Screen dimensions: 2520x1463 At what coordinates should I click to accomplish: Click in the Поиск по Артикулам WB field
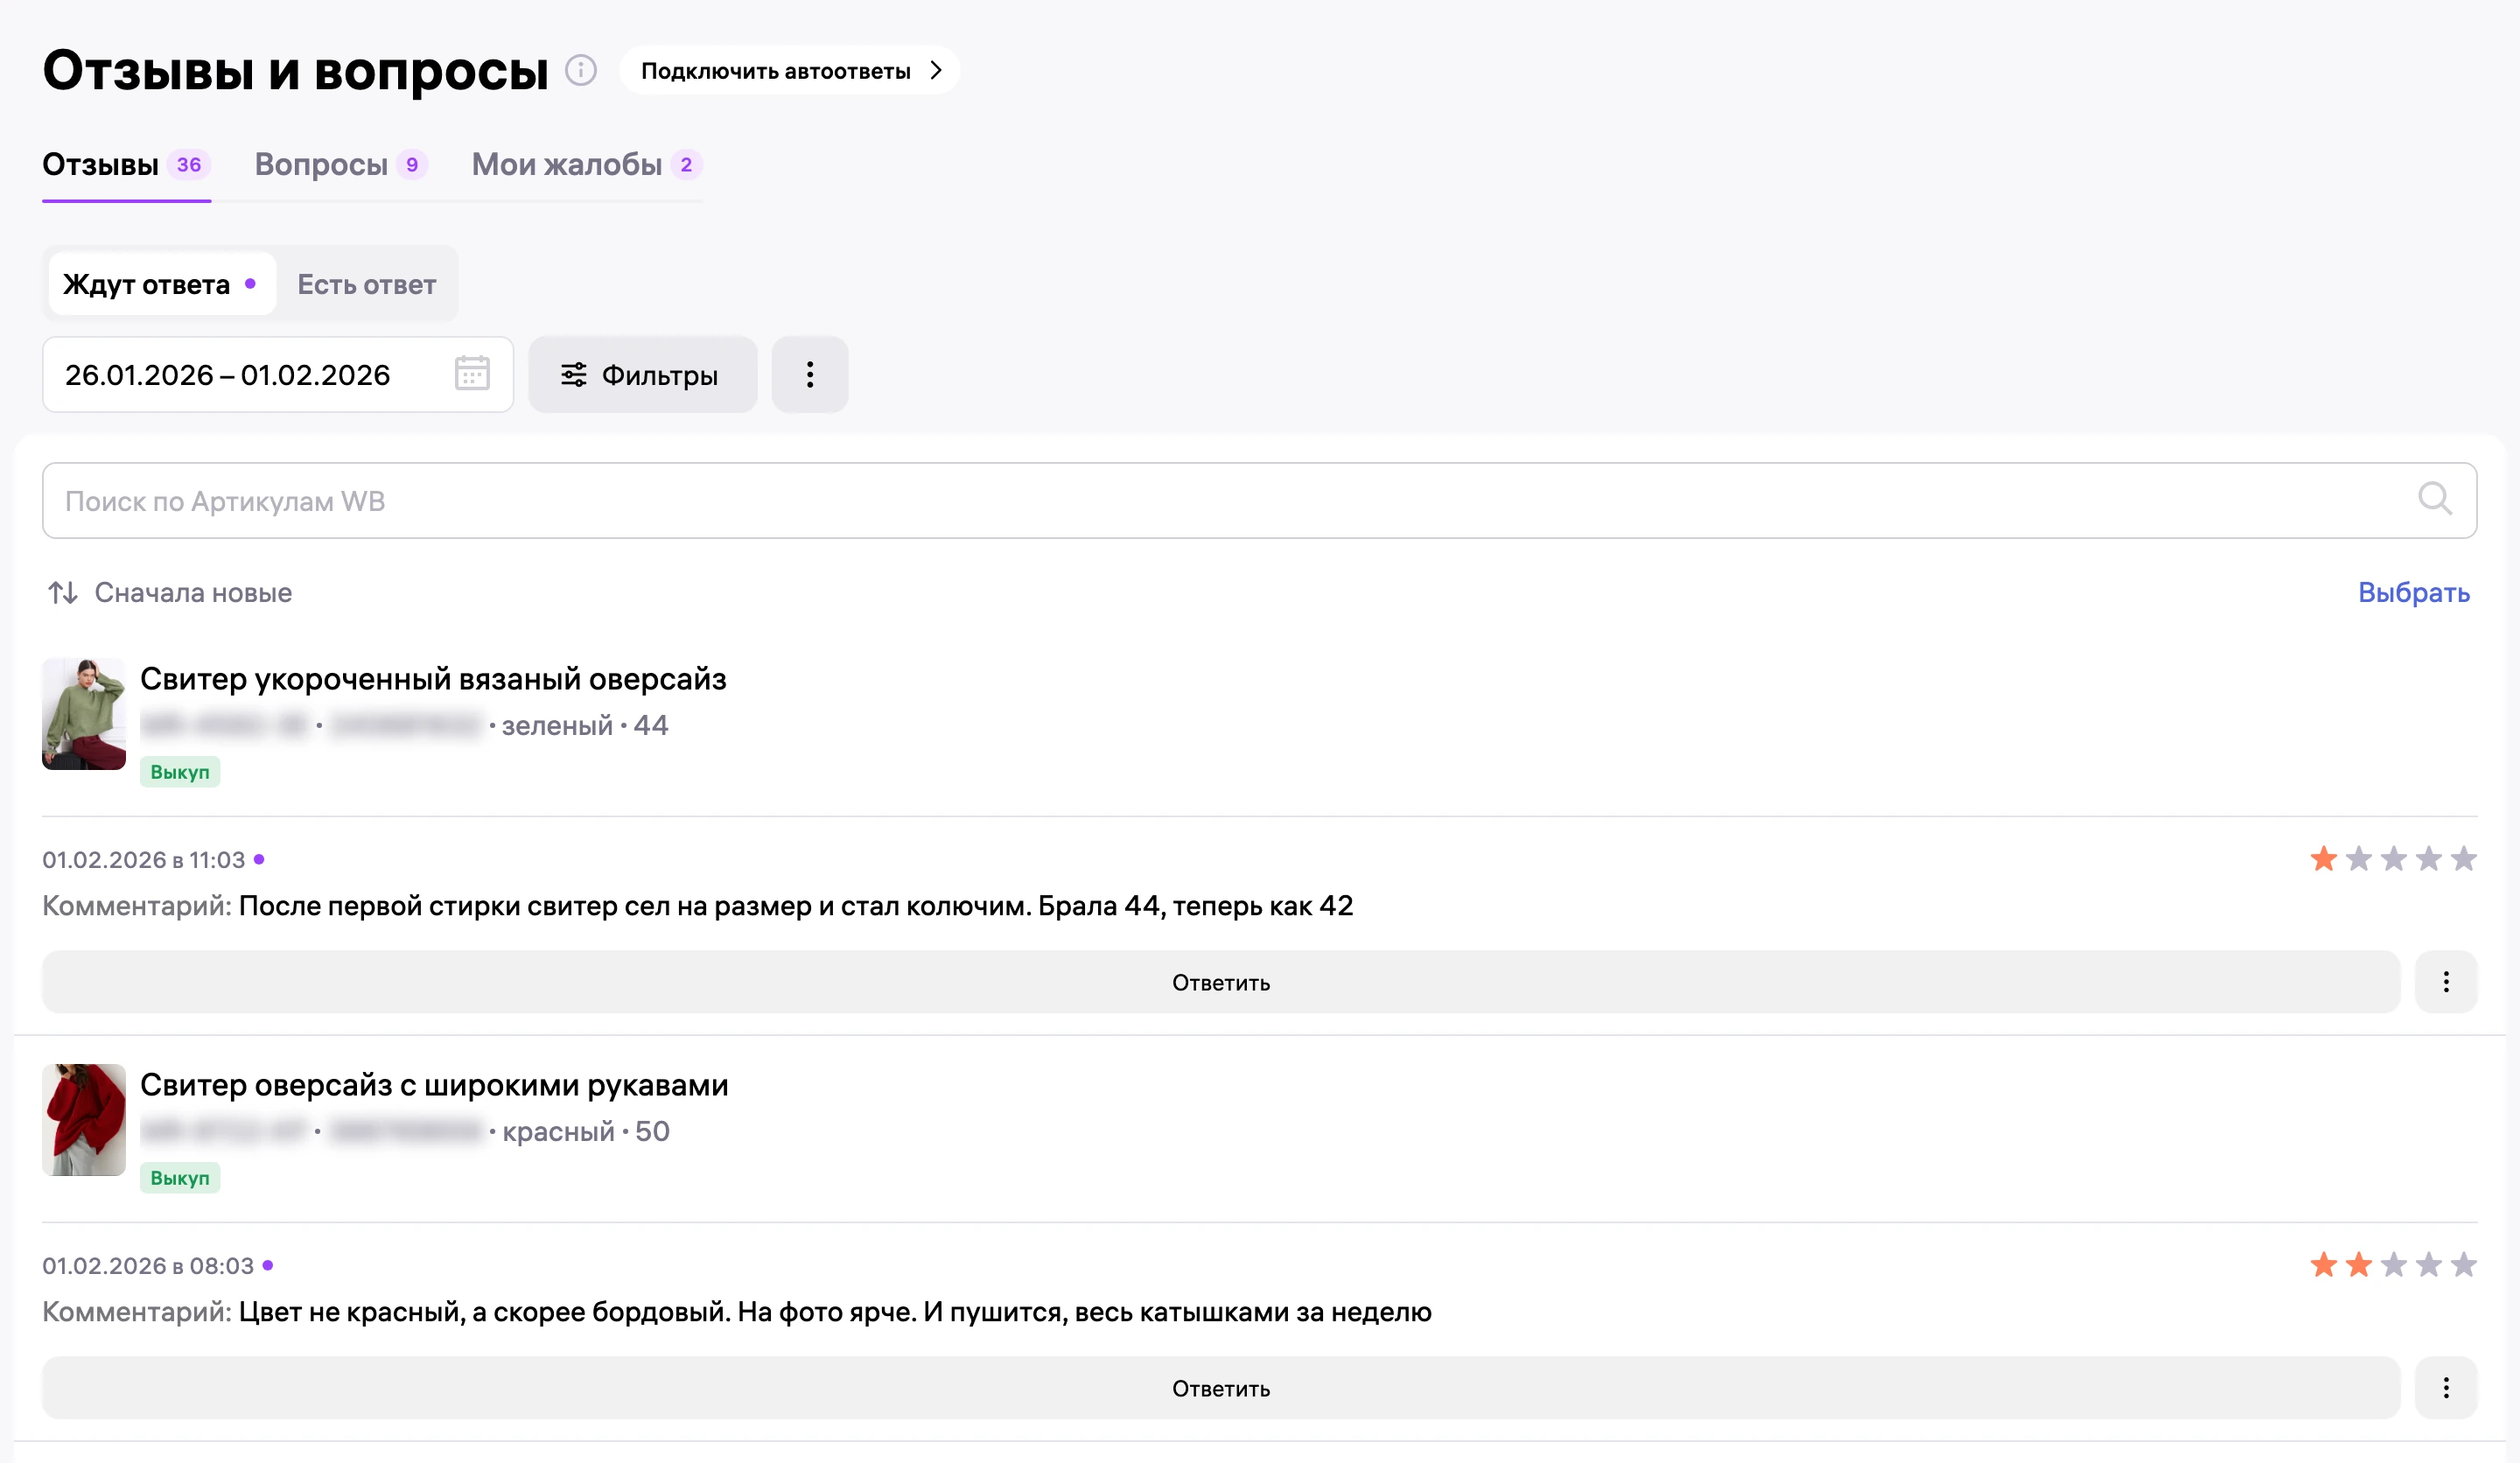point(1259,500)
